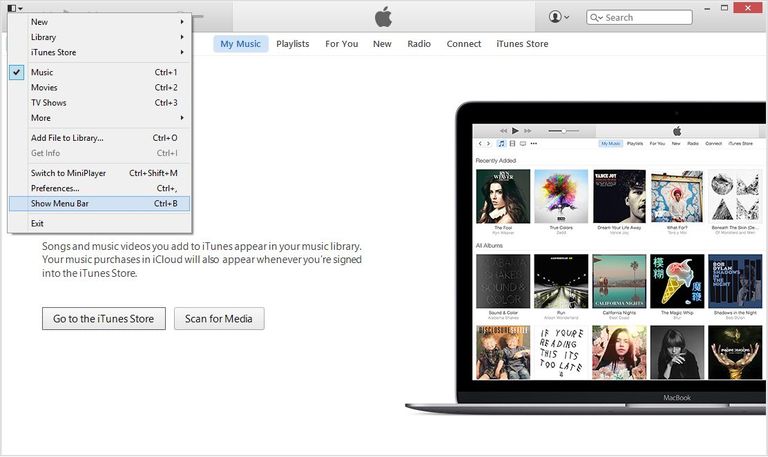Open the search magnifier options

point(596,18)
